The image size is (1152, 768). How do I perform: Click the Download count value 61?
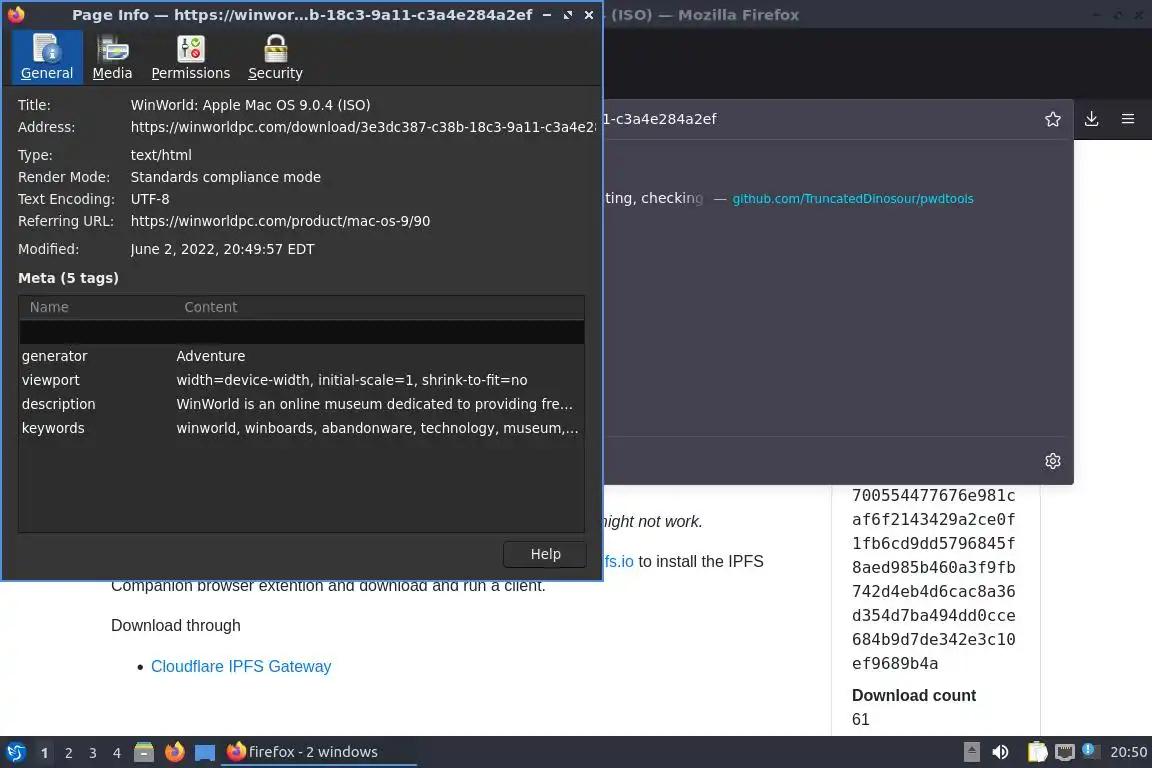pos(860,719)
